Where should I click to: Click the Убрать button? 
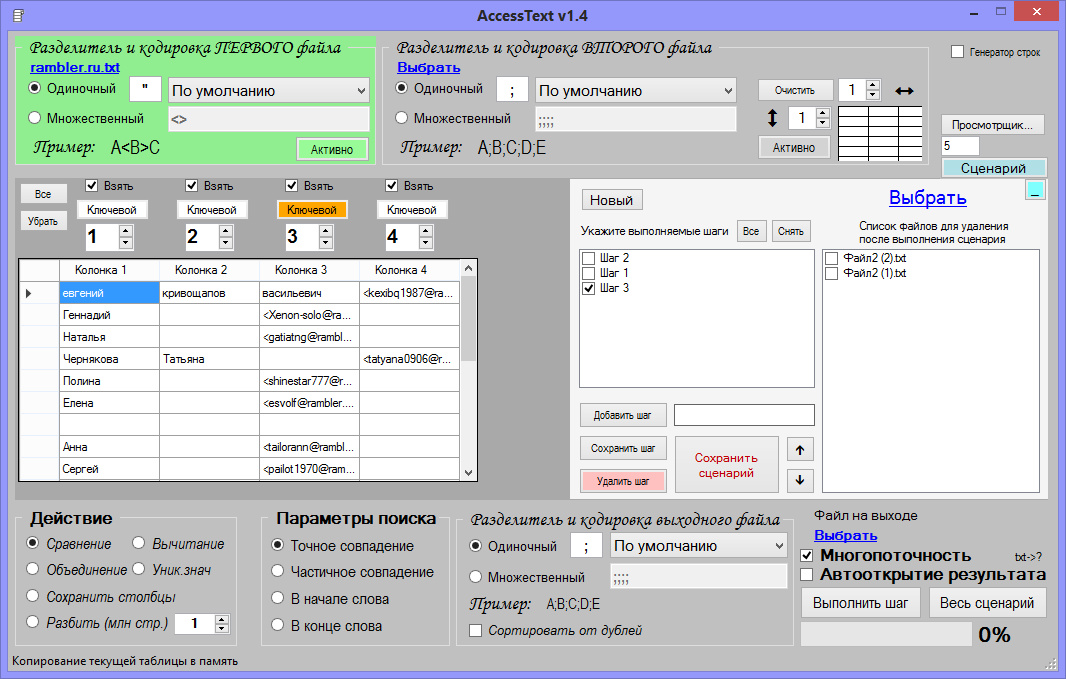click(43, 221)
